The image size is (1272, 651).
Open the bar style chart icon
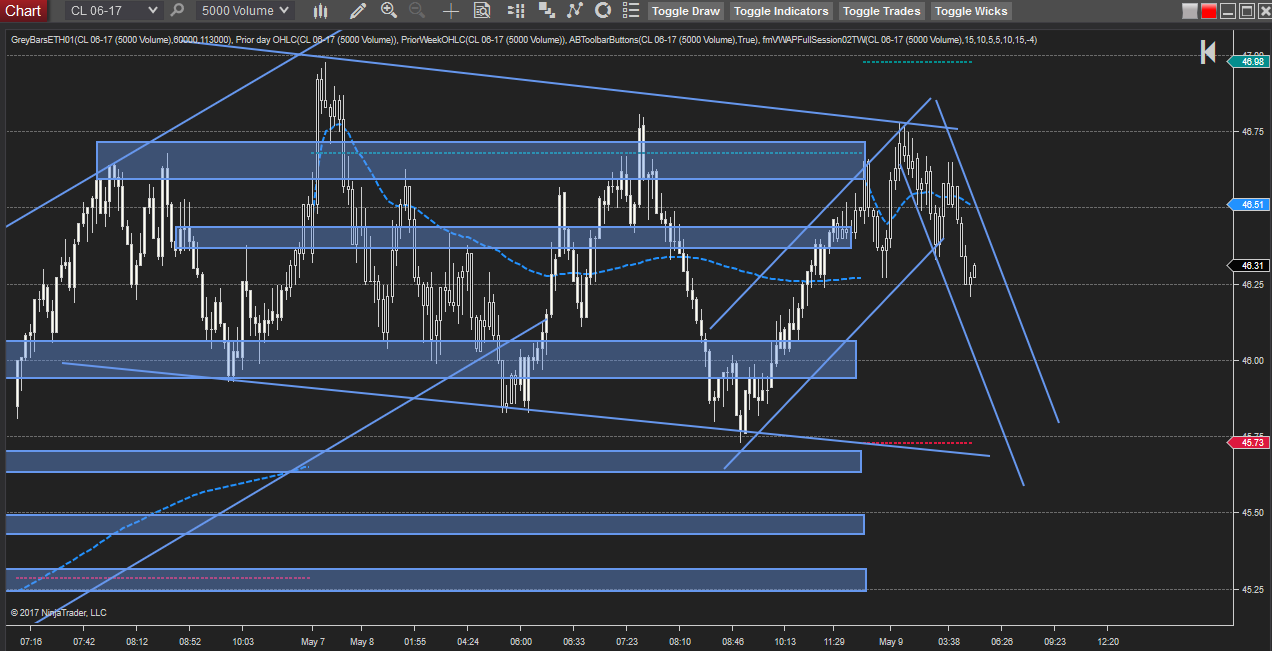pyautogui.click(x=321, y=11)
